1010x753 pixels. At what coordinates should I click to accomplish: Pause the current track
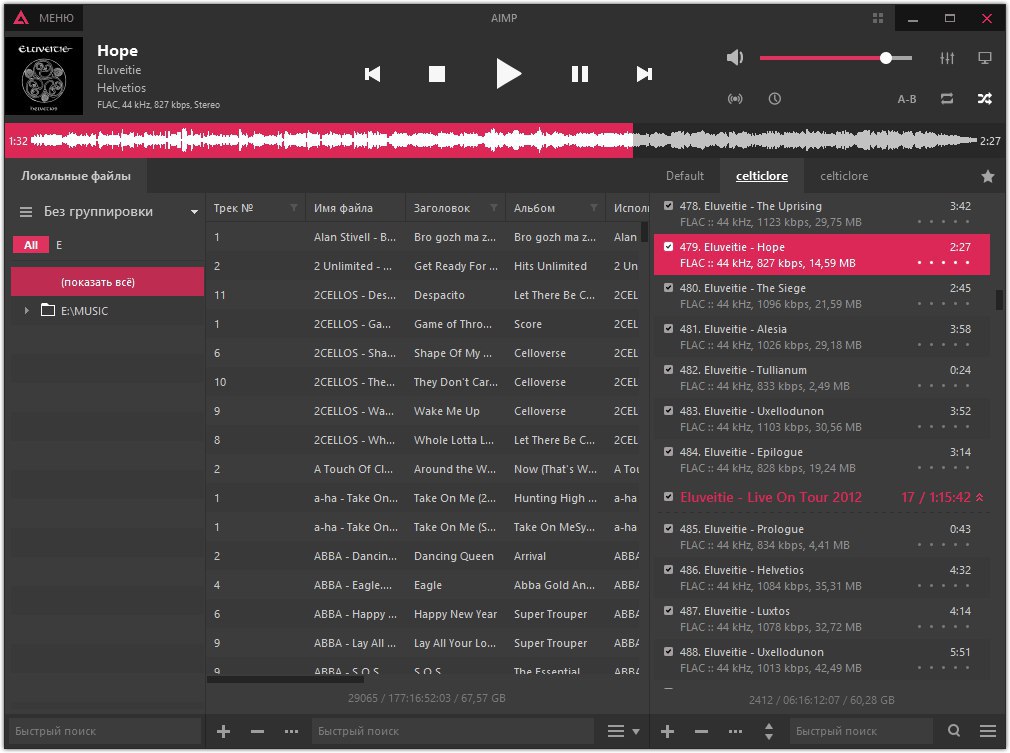point(580,74)
